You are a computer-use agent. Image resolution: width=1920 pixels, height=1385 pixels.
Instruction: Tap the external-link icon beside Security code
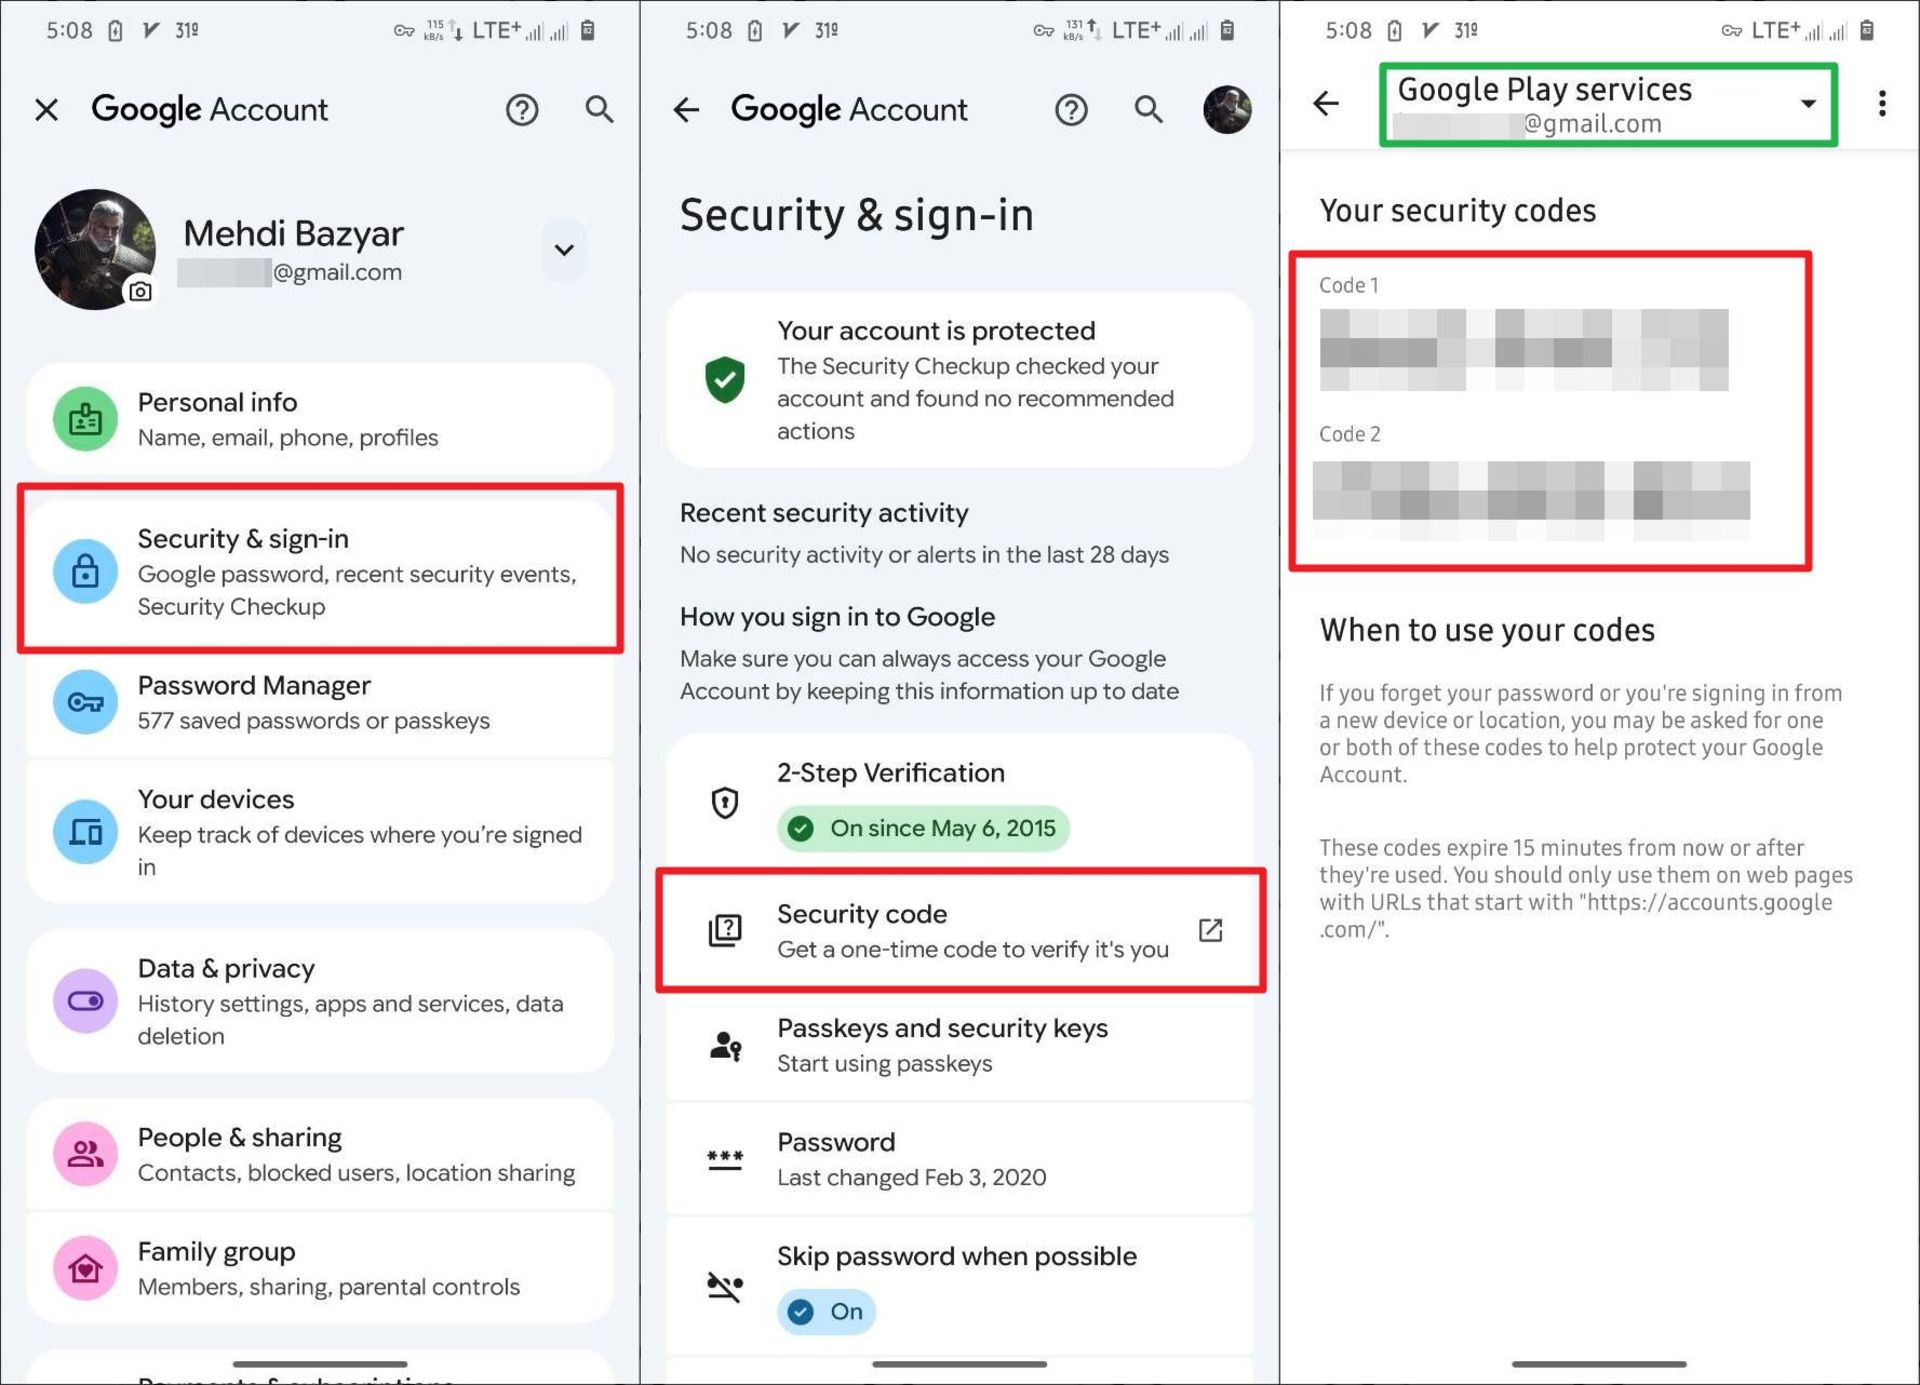[1210, 930]
